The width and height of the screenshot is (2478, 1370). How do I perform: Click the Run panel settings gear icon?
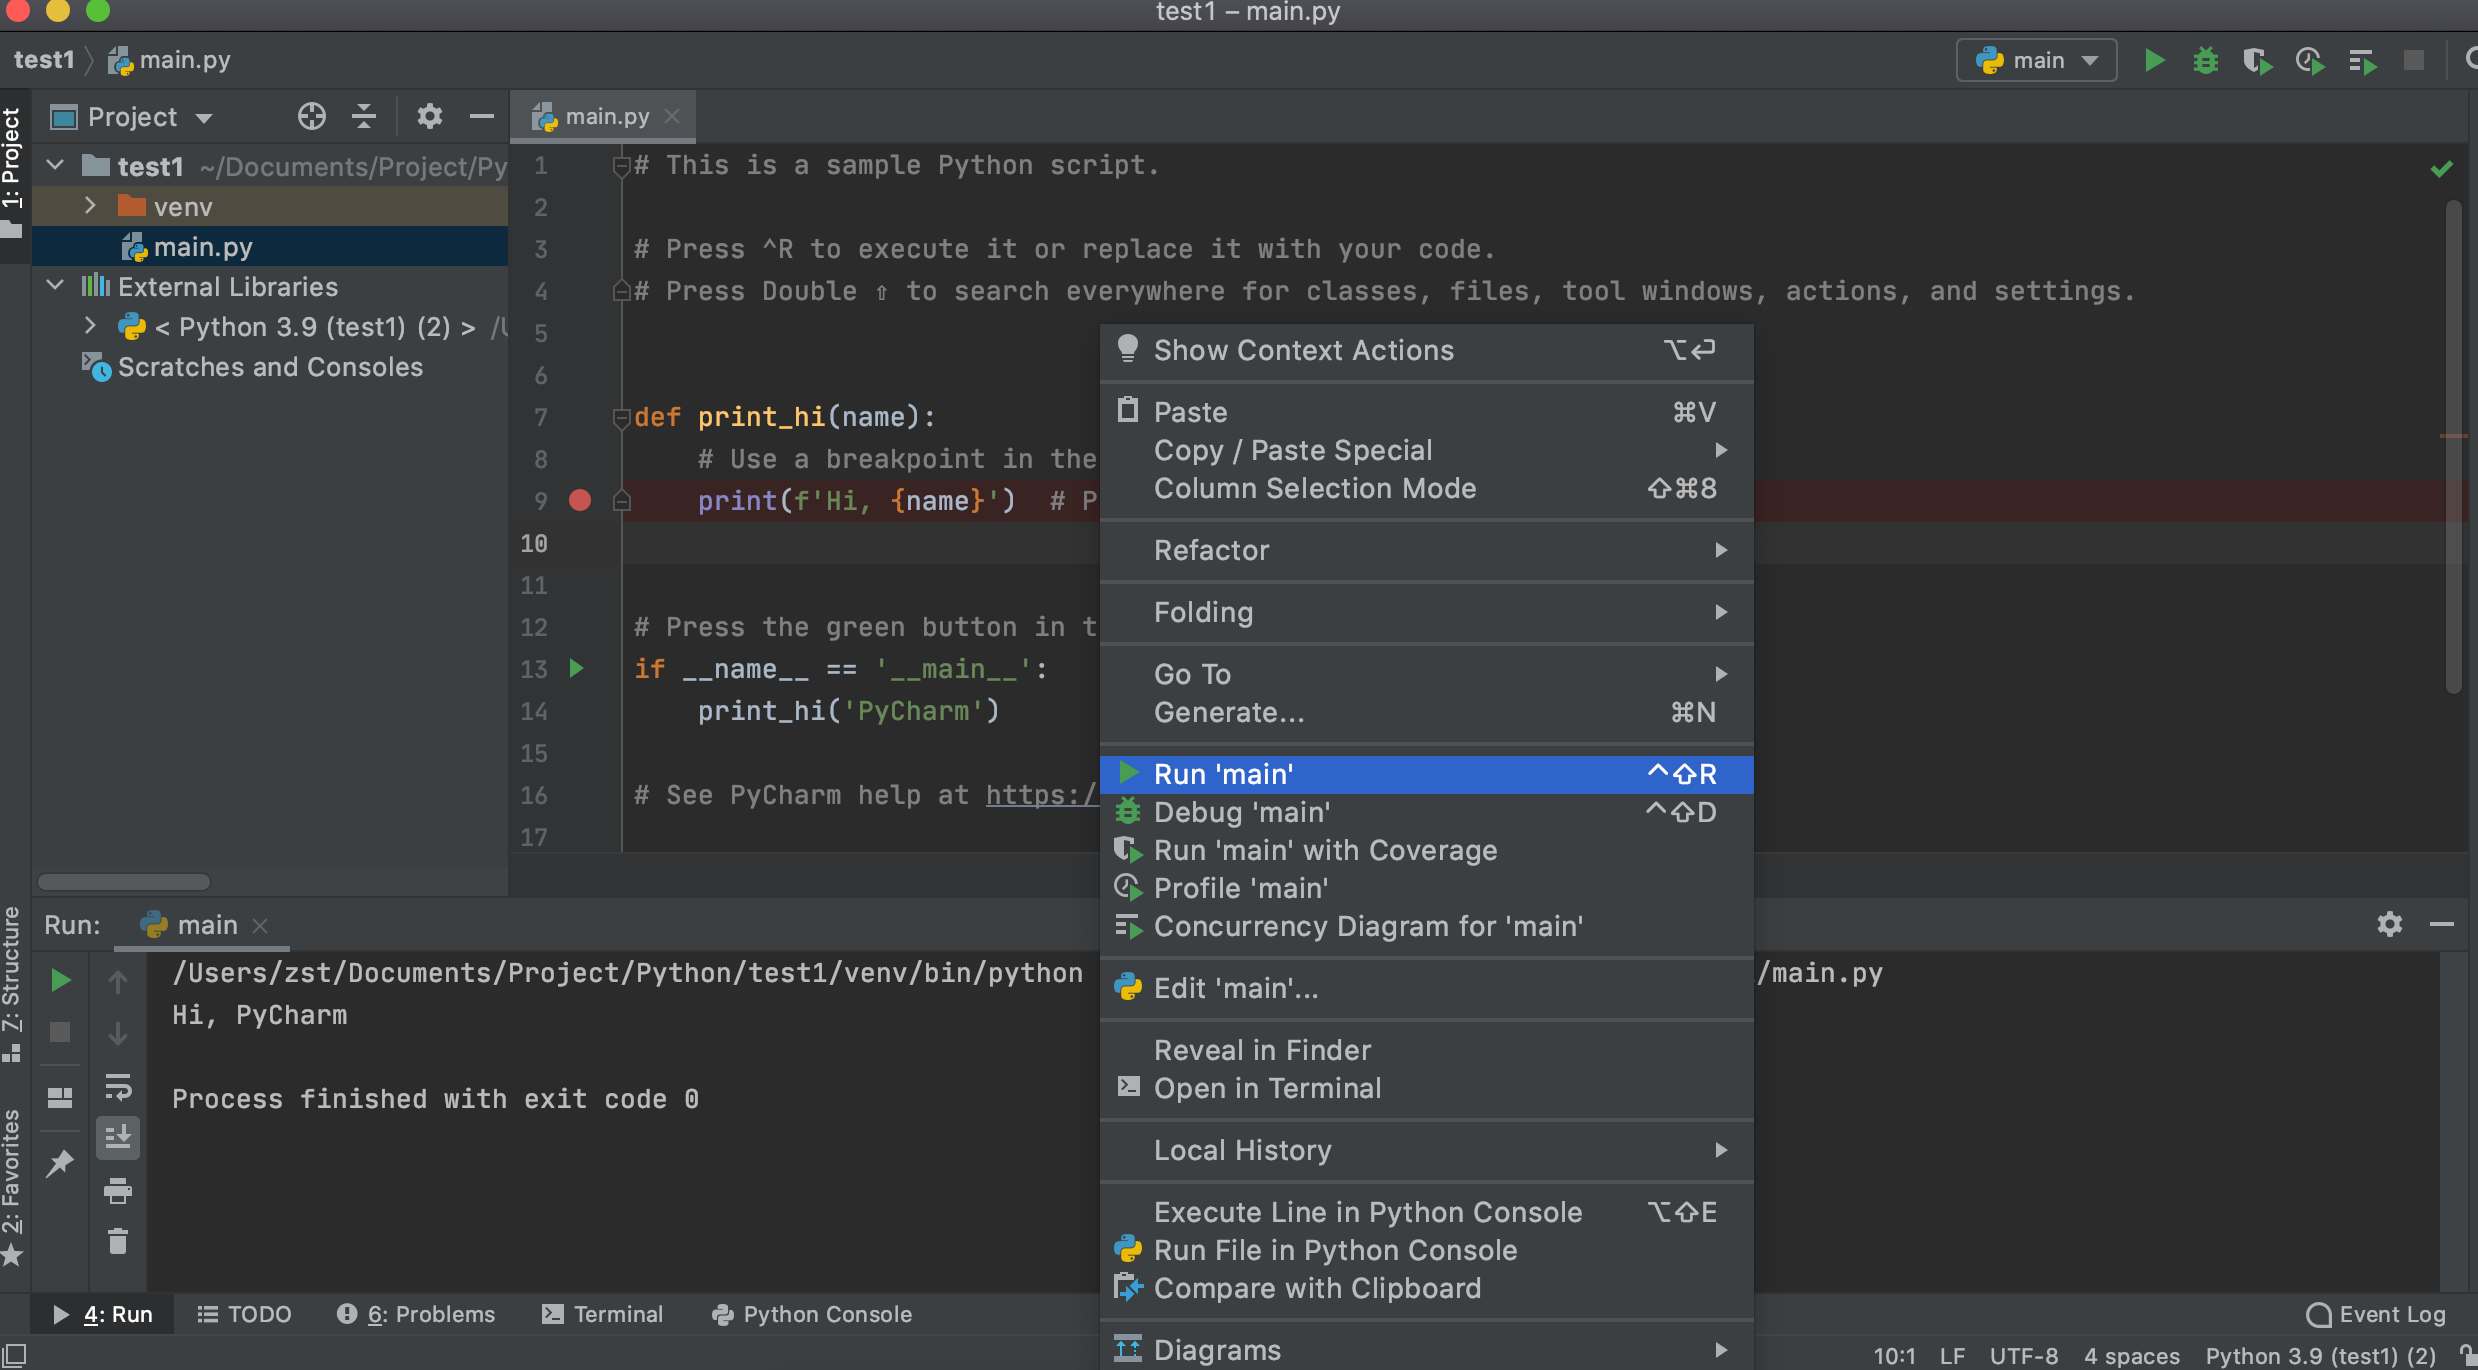pos(2389,924)
